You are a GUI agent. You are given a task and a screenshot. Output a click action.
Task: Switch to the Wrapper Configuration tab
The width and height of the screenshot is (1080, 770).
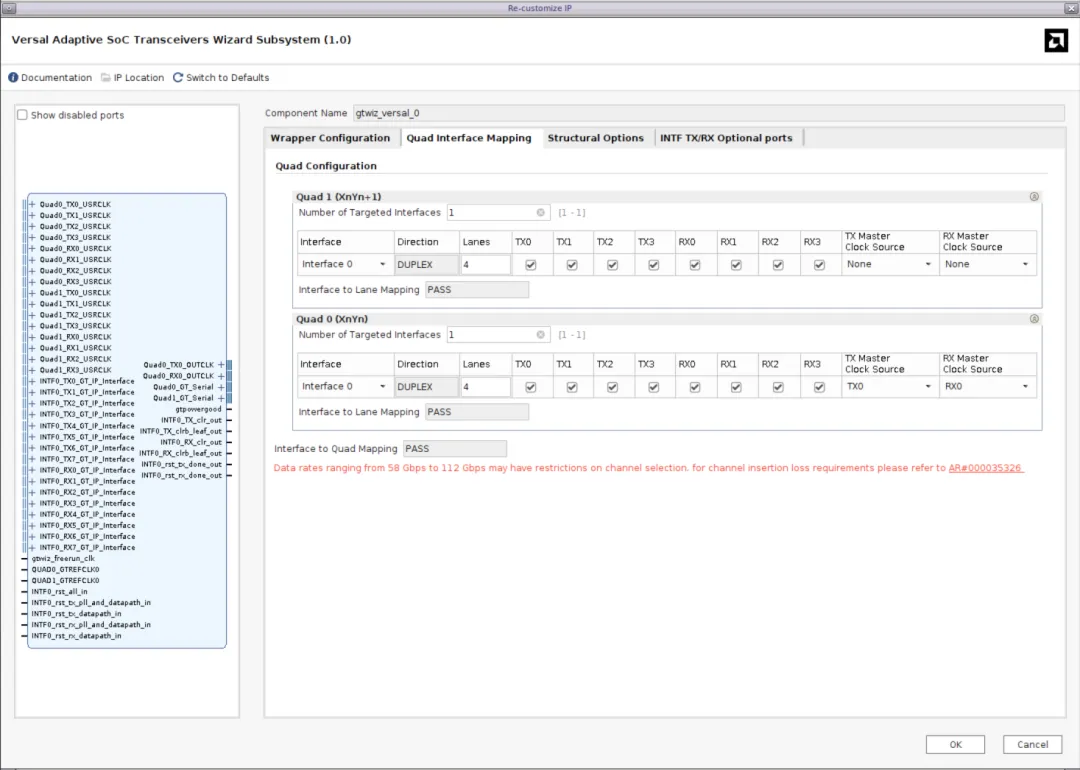click(x=331, y=138)
